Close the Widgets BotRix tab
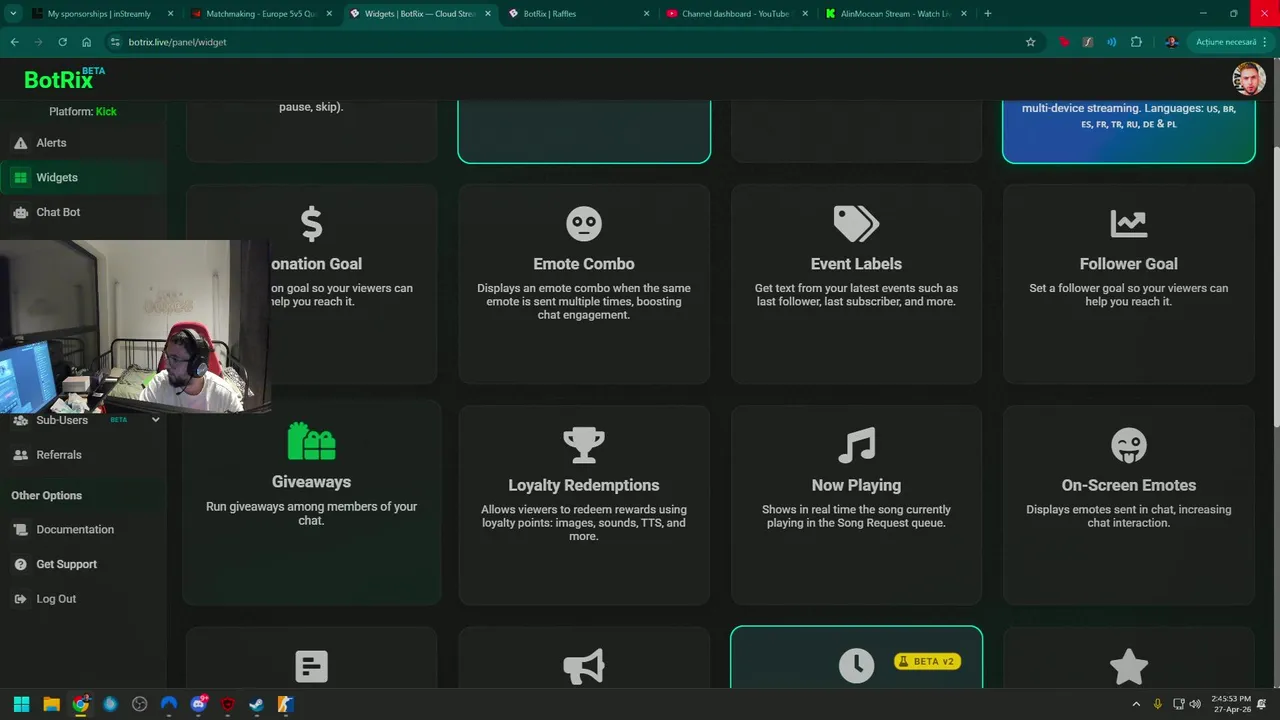The height and width of the screenshot is (720, 1280). tap(488, 14)
